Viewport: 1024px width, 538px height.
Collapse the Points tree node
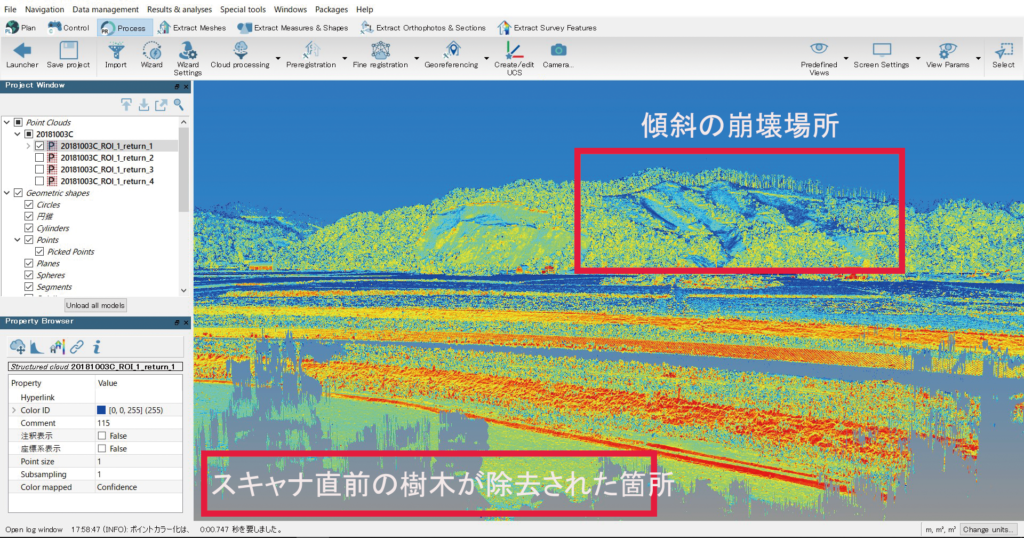[x=18, y=240]
